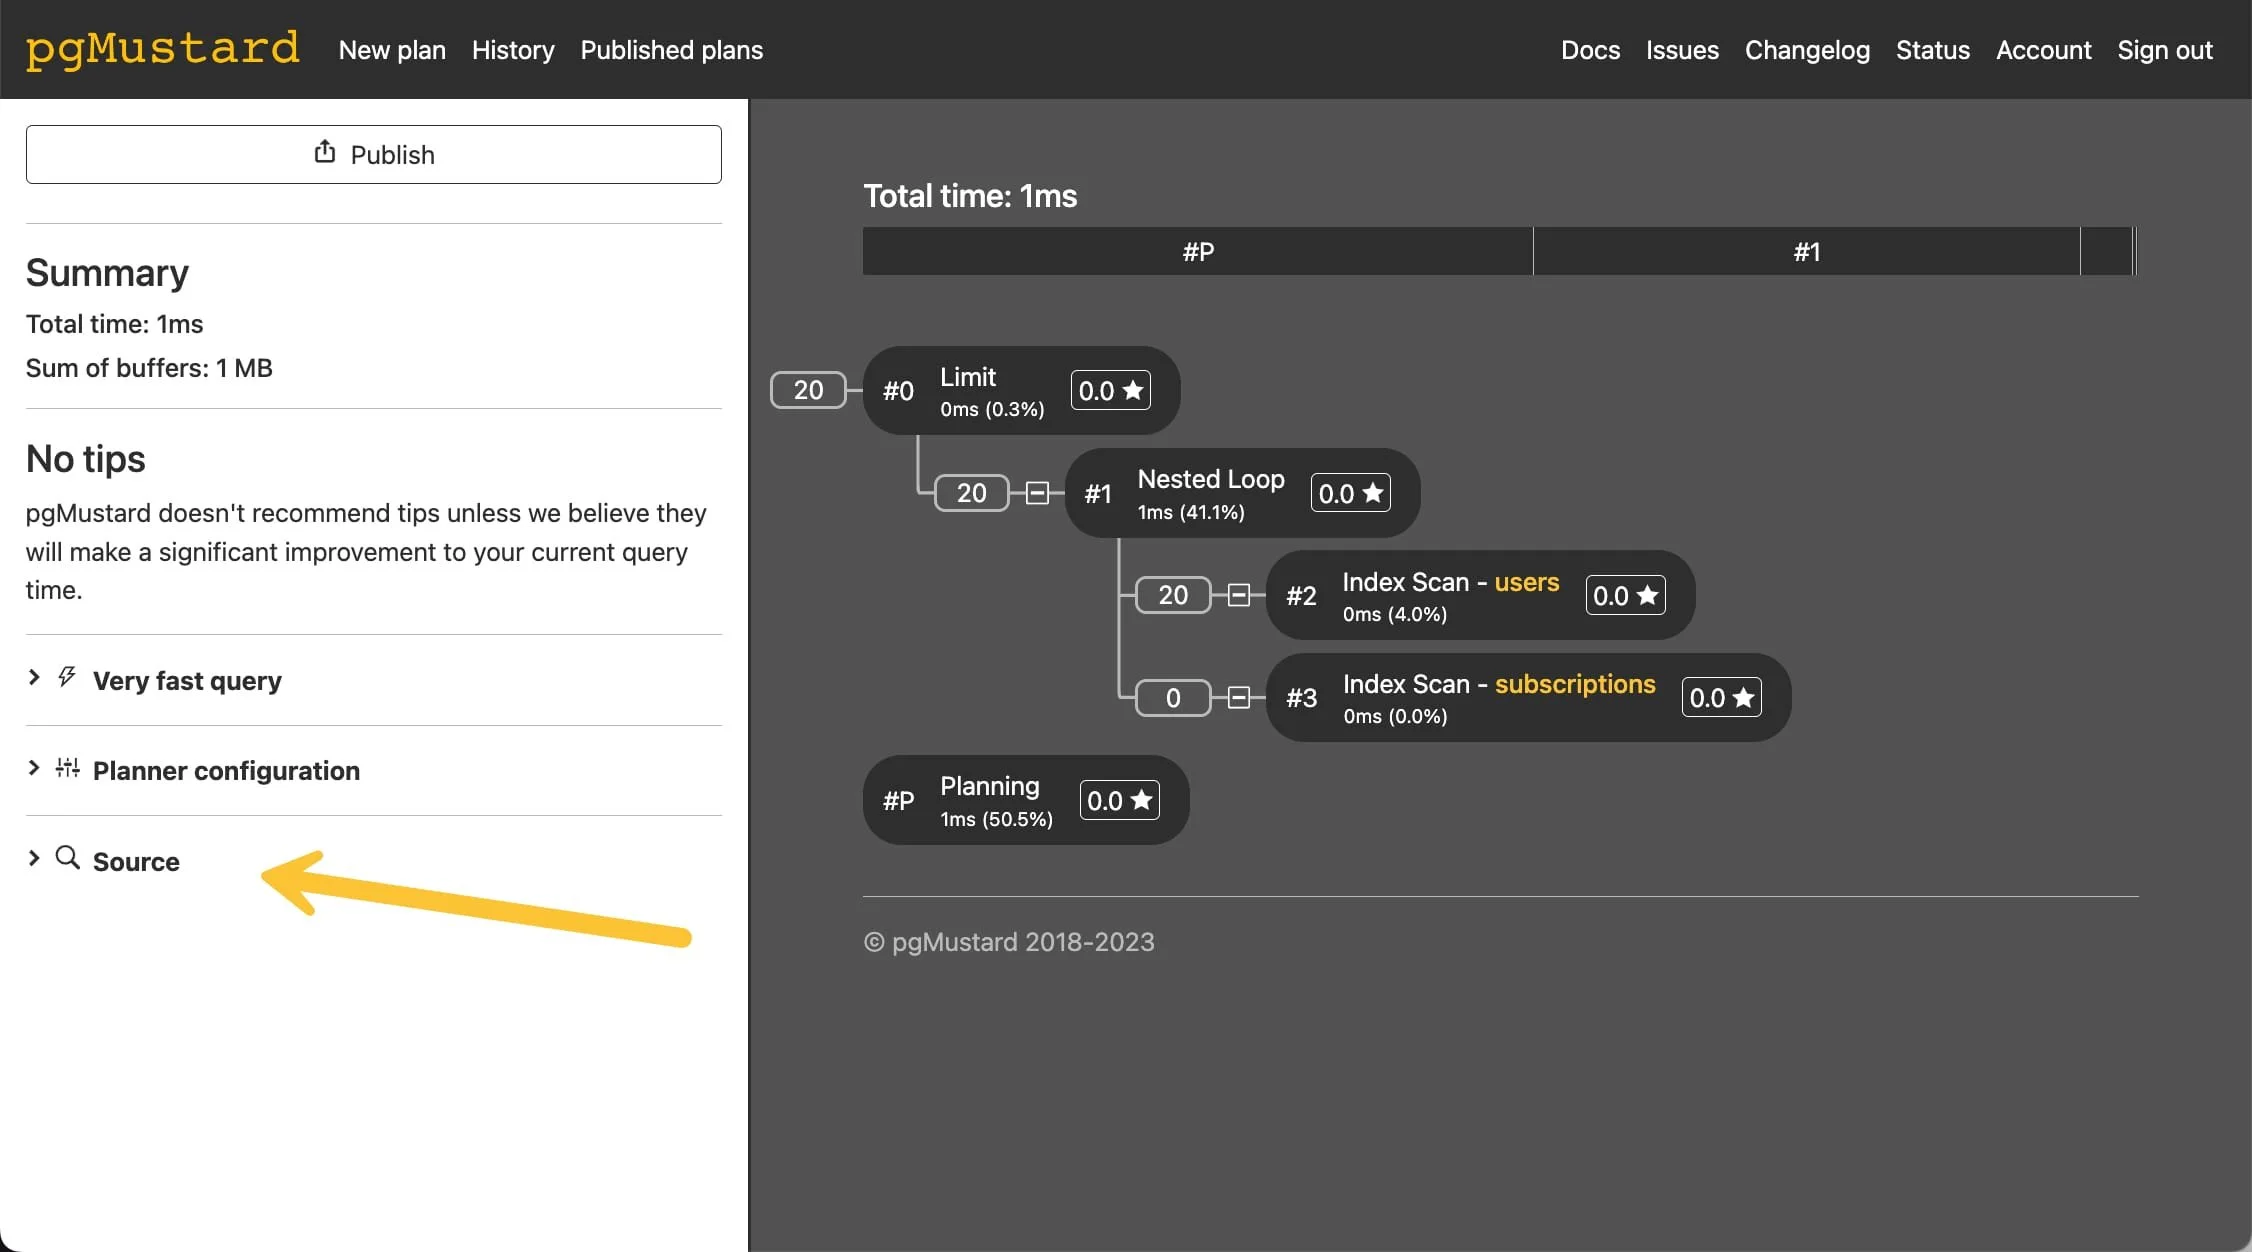The width and height of the screenshot is (2252, 1252).
Task: Click star rating badge on subscriptions Index Scan
Action: (1721, 697)
